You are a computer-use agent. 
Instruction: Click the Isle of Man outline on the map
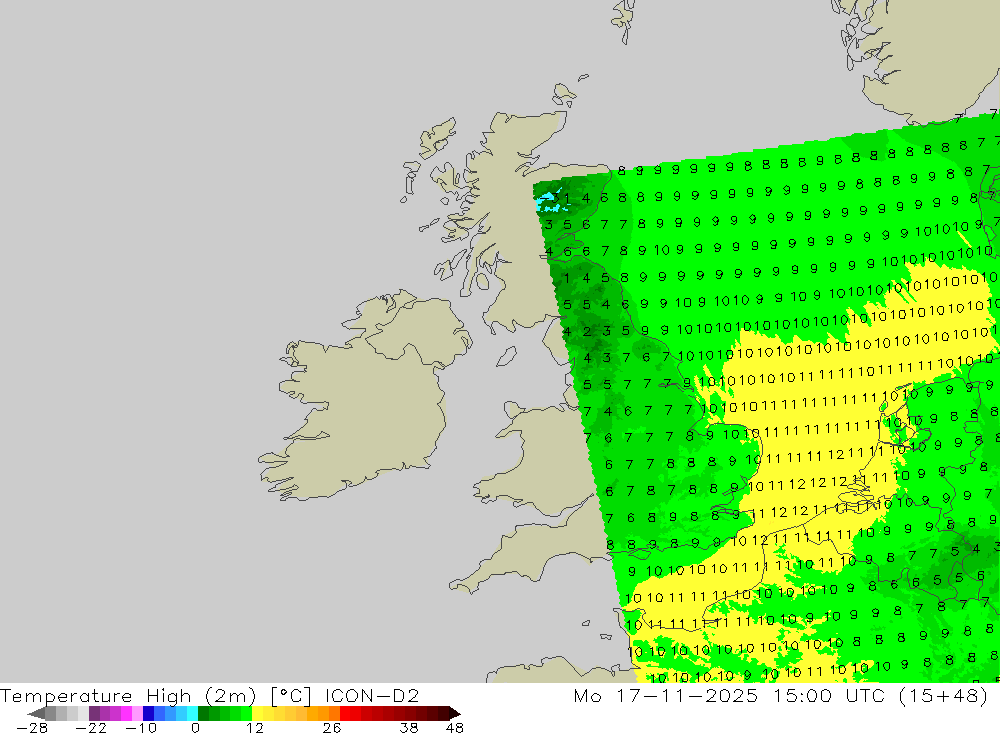point(506,356)
